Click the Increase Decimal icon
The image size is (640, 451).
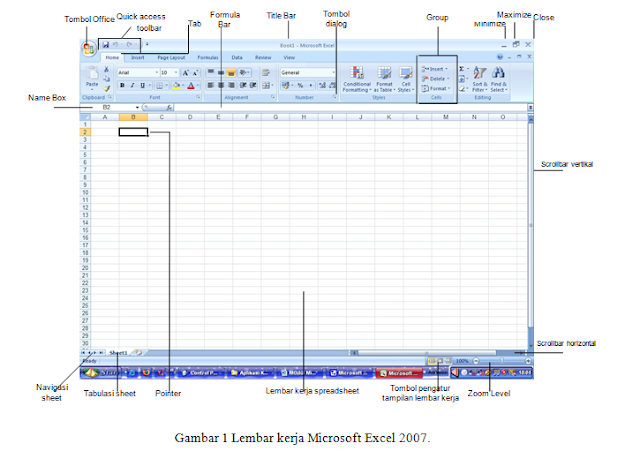click(322, 85)
